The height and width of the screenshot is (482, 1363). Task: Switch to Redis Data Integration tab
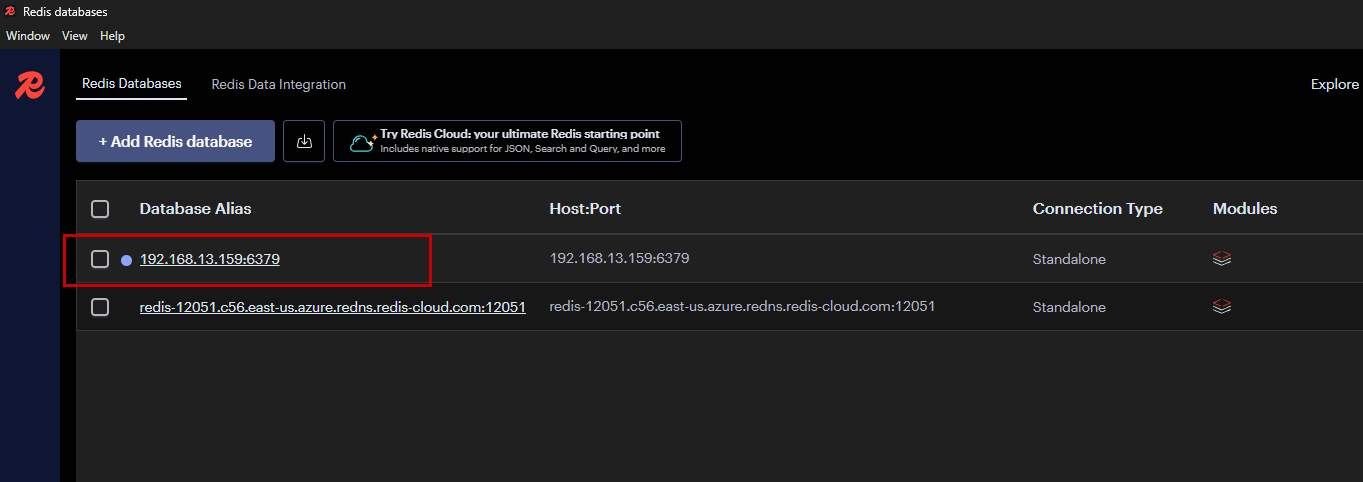pyautogui.click(x=279, y=84)
